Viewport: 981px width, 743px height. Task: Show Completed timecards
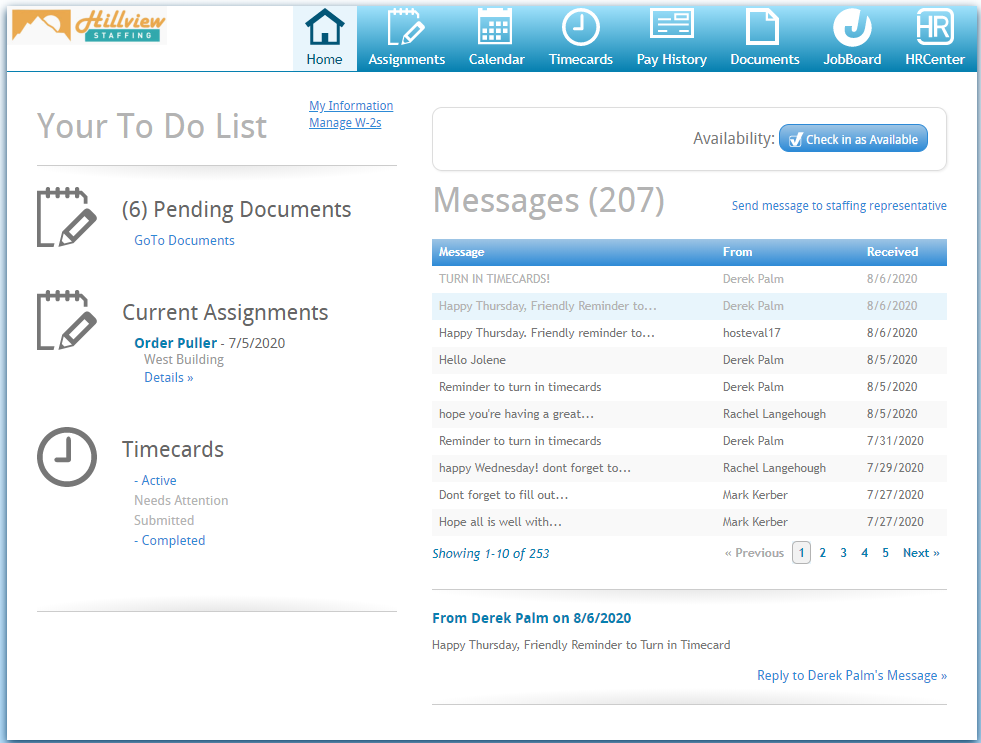pos(170,540)
